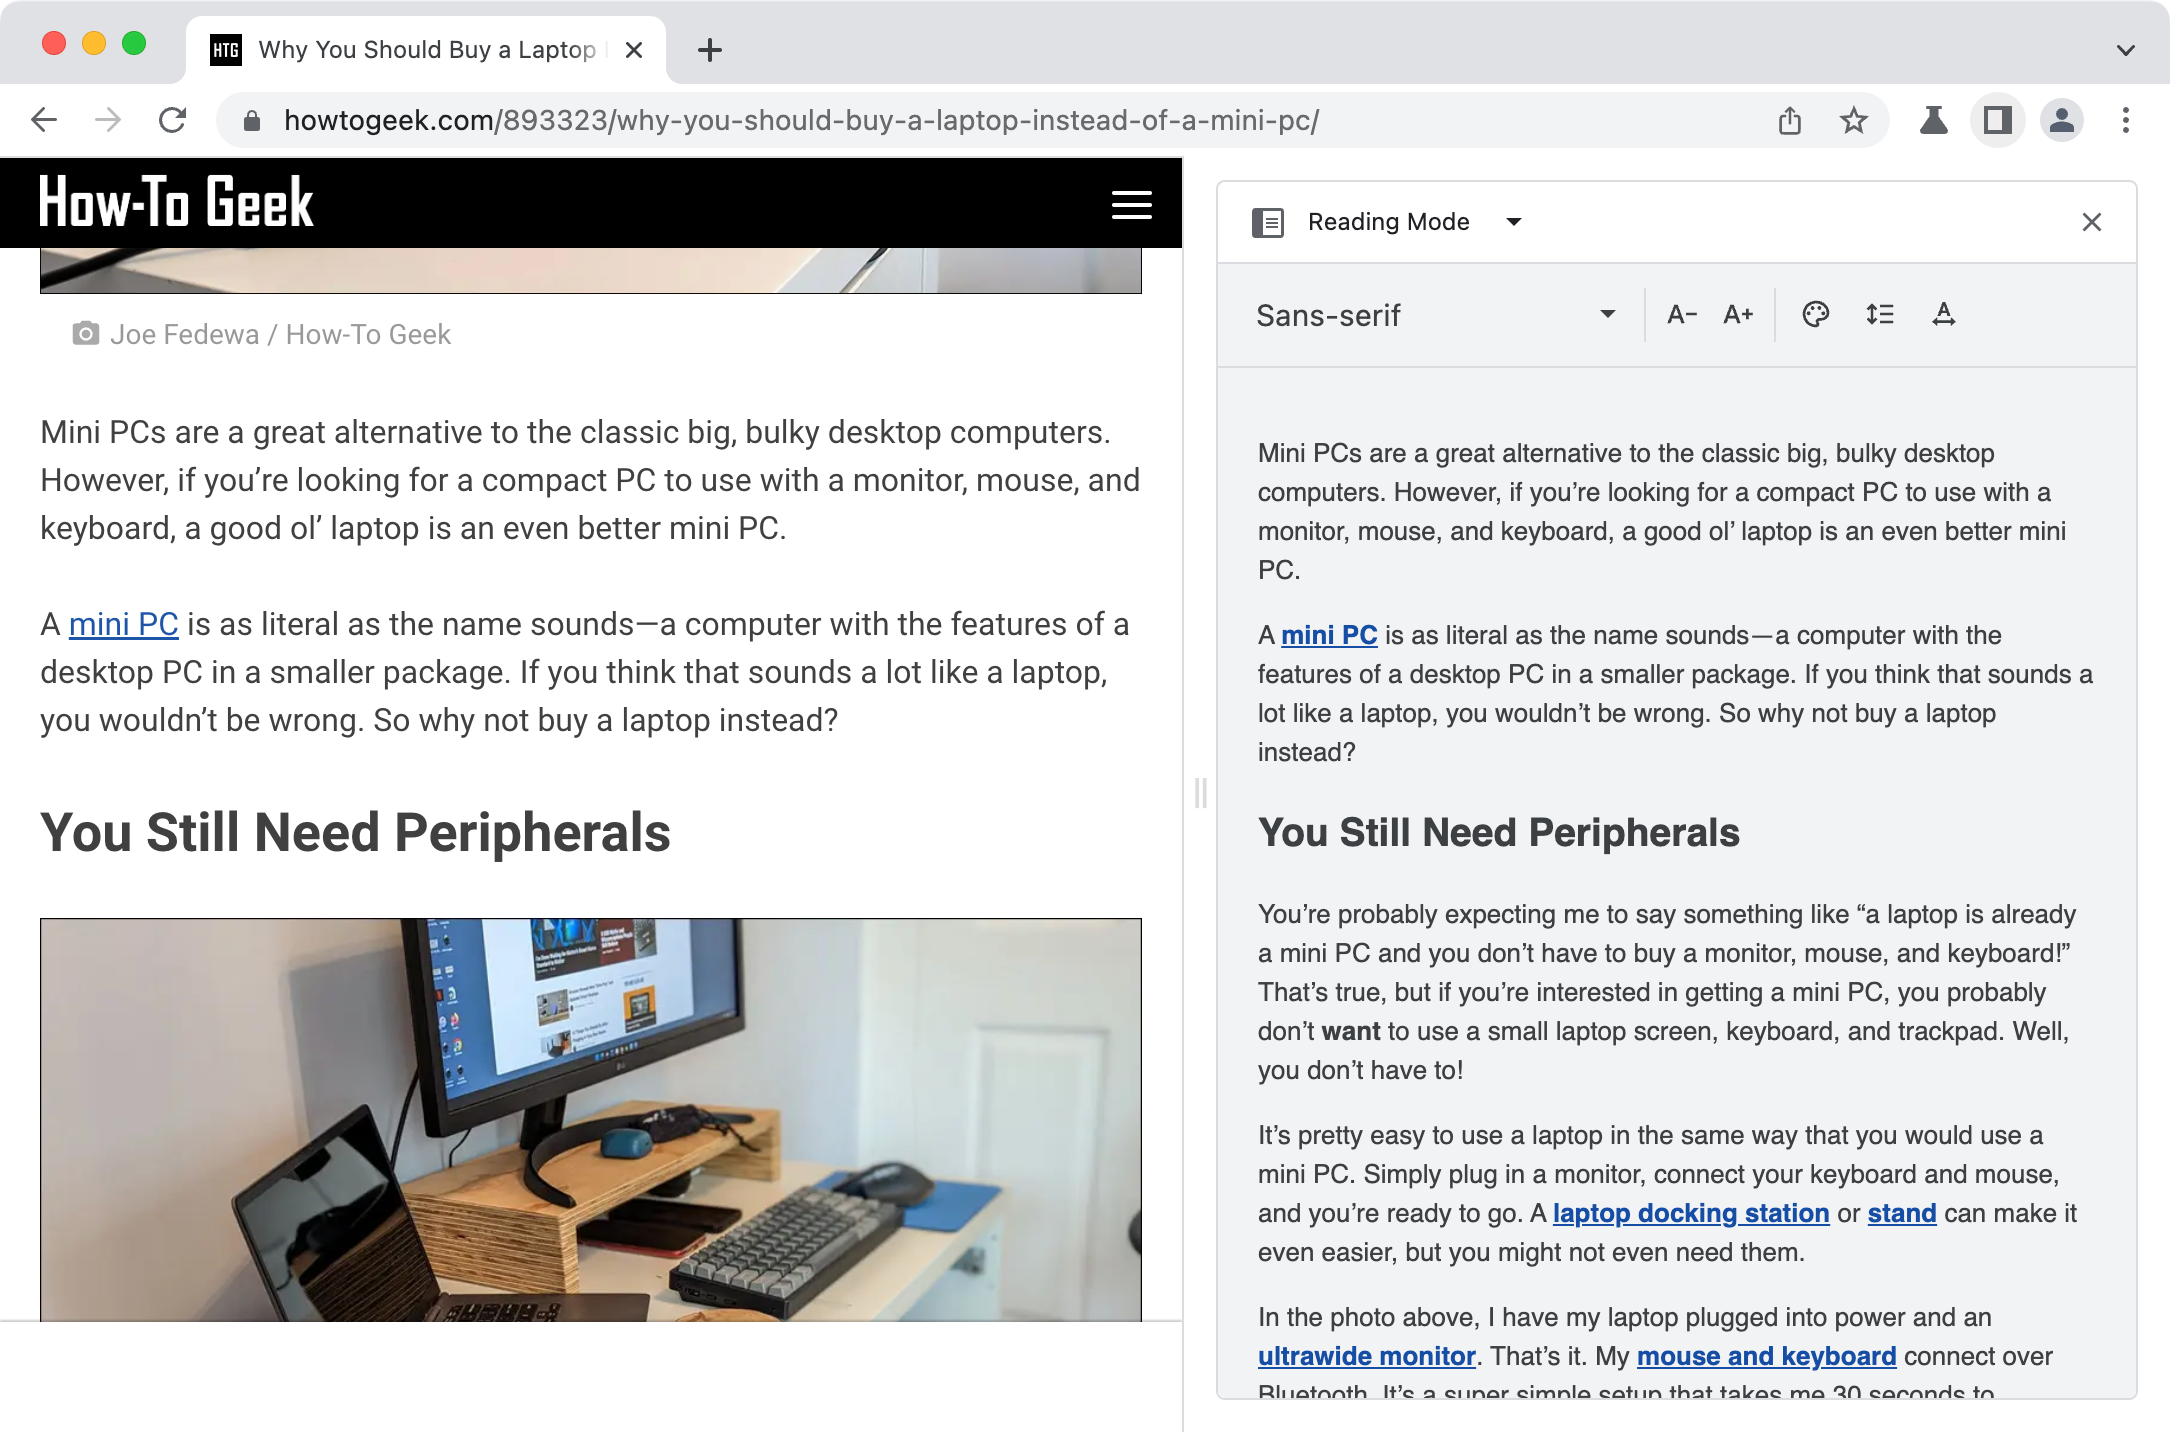Increase font size with the A+ icon
Image resolution: width=2170 pixels, height=1432 pixels.
click(1739, 315)
